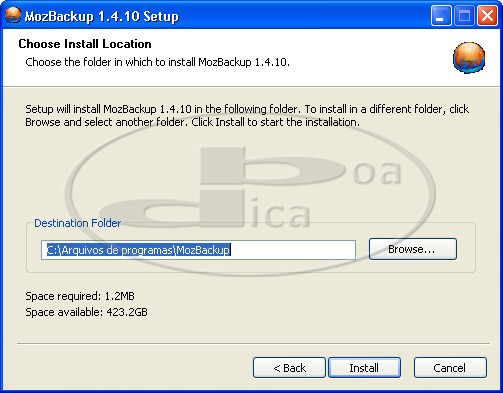Cancel the MozBackup setup
The width and height of the screenshot is (503, 393).
click(x=450, y=368)
